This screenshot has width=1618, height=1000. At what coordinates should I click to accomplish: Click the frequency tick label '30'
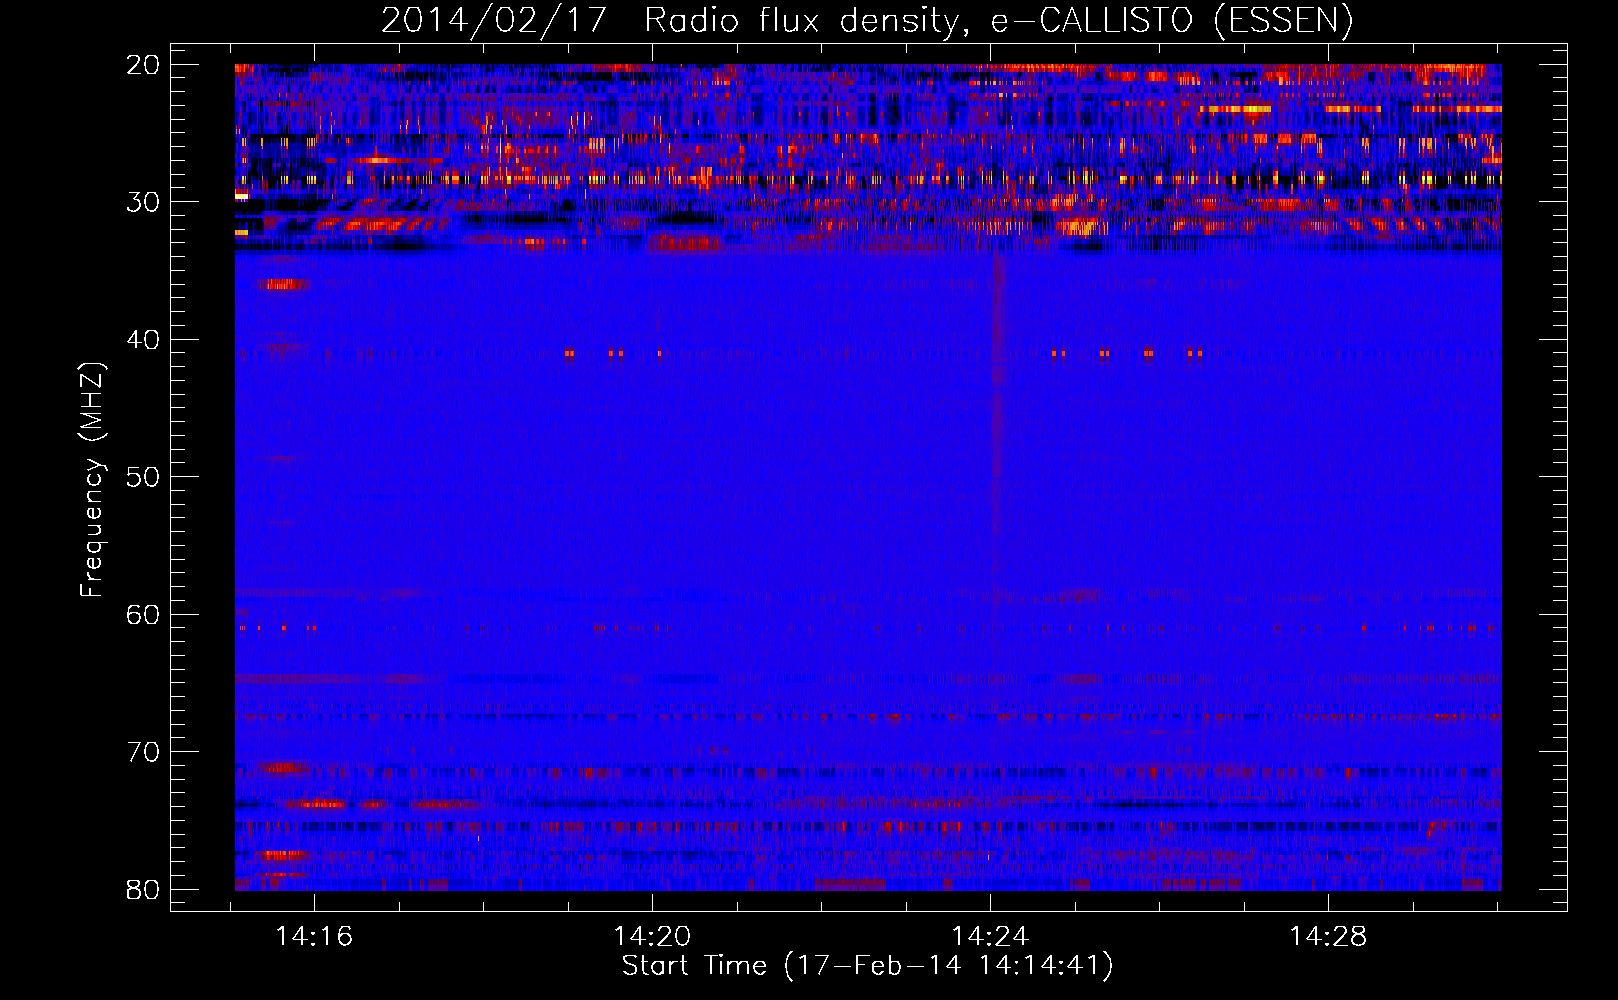tap(144, 202)
